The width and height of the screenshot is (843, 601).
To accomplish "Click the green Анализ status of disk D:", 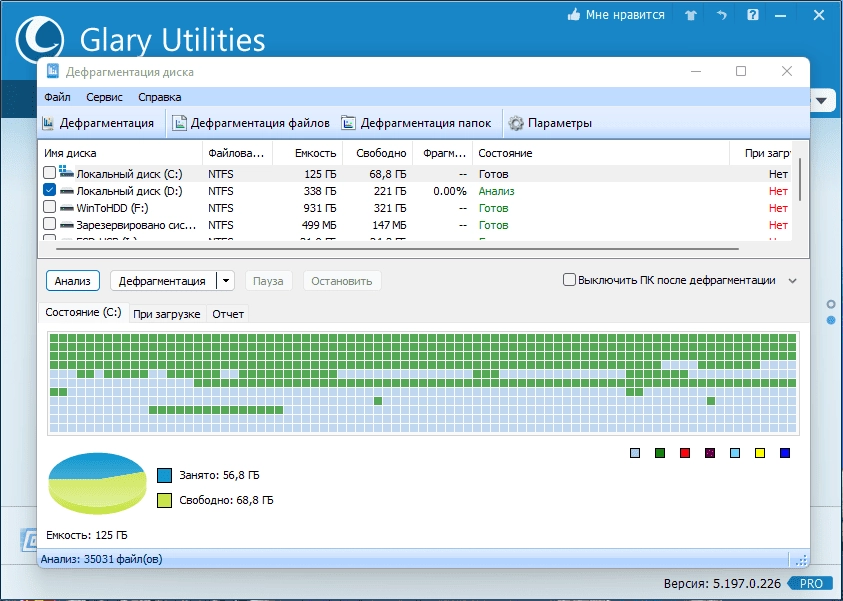I will 496,191.
